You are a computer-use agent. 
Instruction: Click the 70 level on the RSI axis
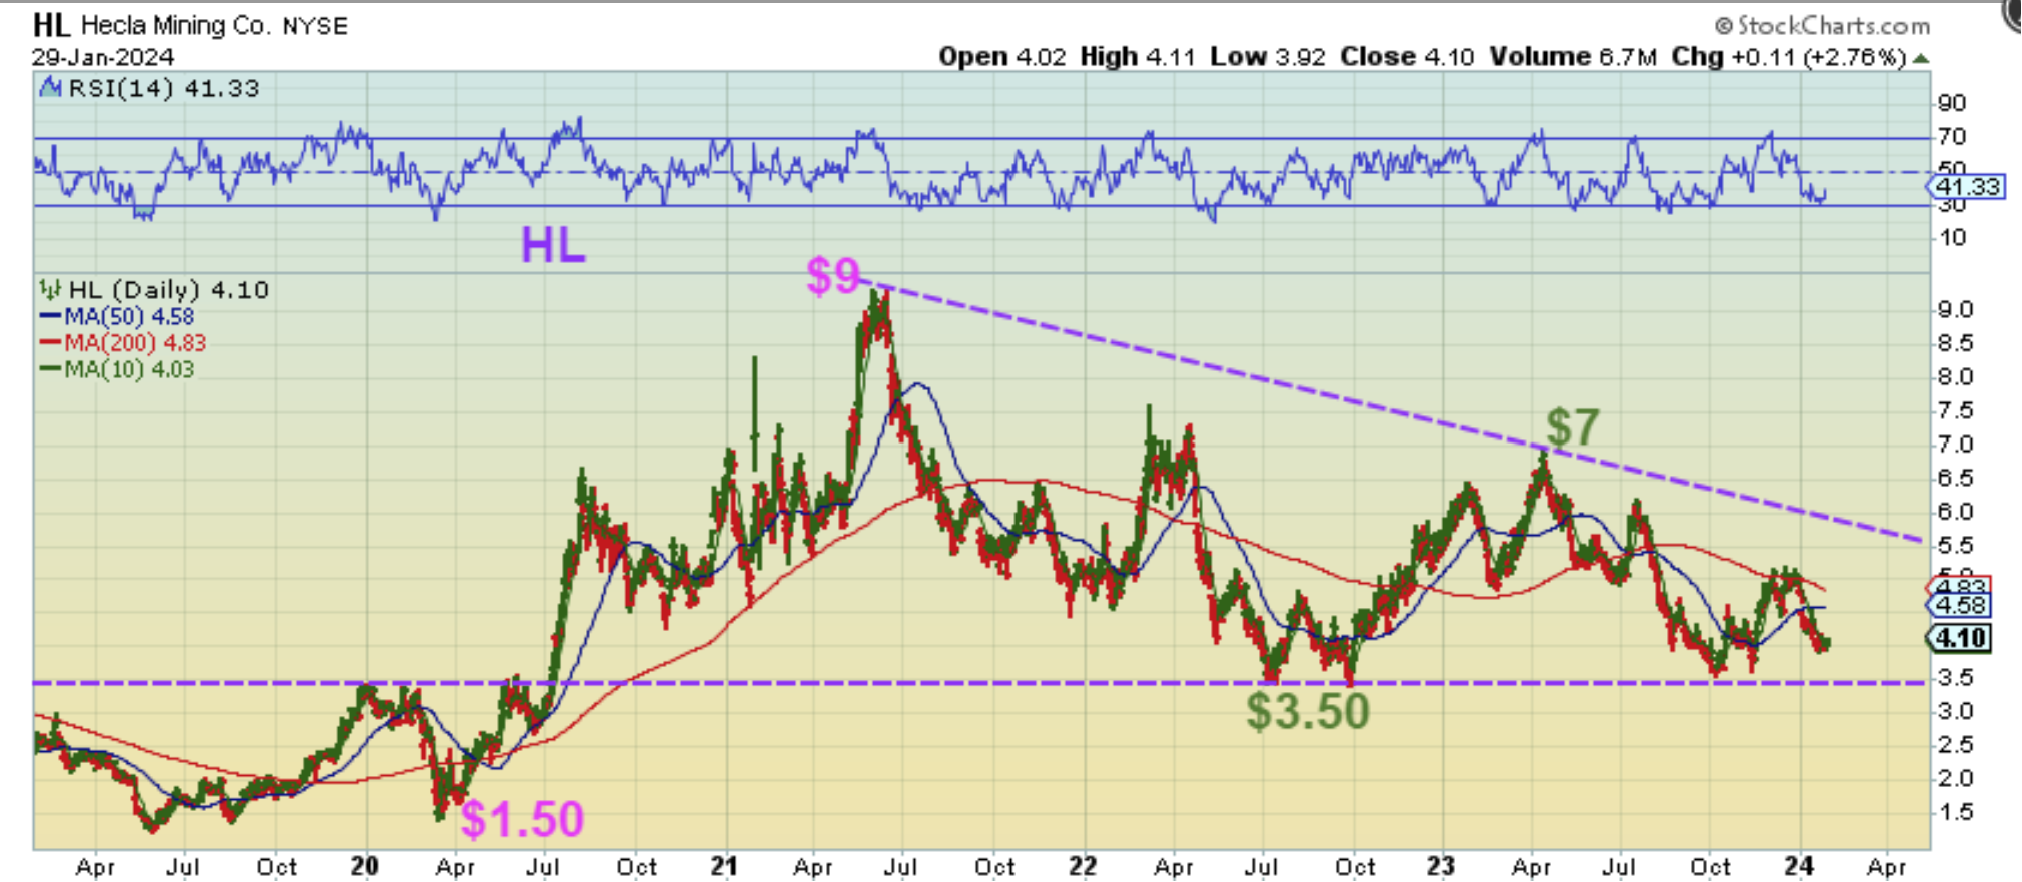(x=1952, y=137)
